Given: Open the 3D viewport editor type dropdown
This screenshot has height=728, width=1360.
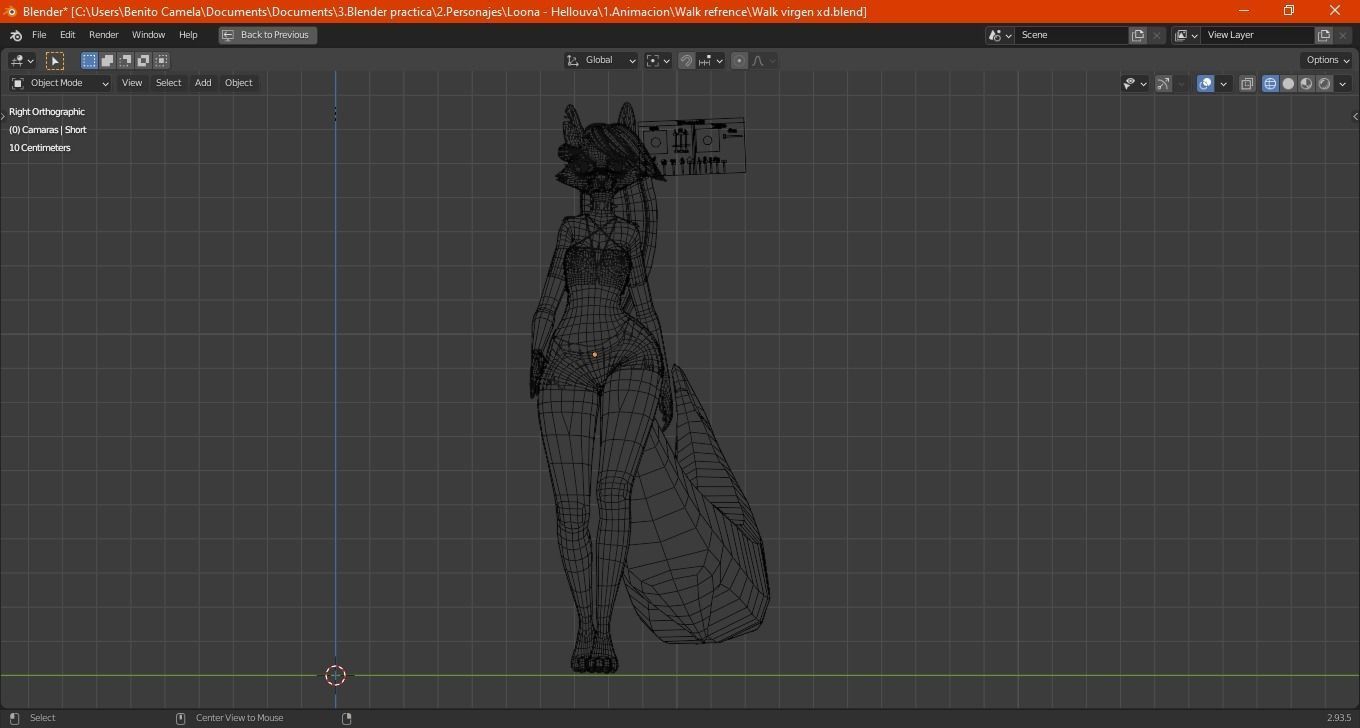Looking at the screenshot, I should click(x=22, y=61).
